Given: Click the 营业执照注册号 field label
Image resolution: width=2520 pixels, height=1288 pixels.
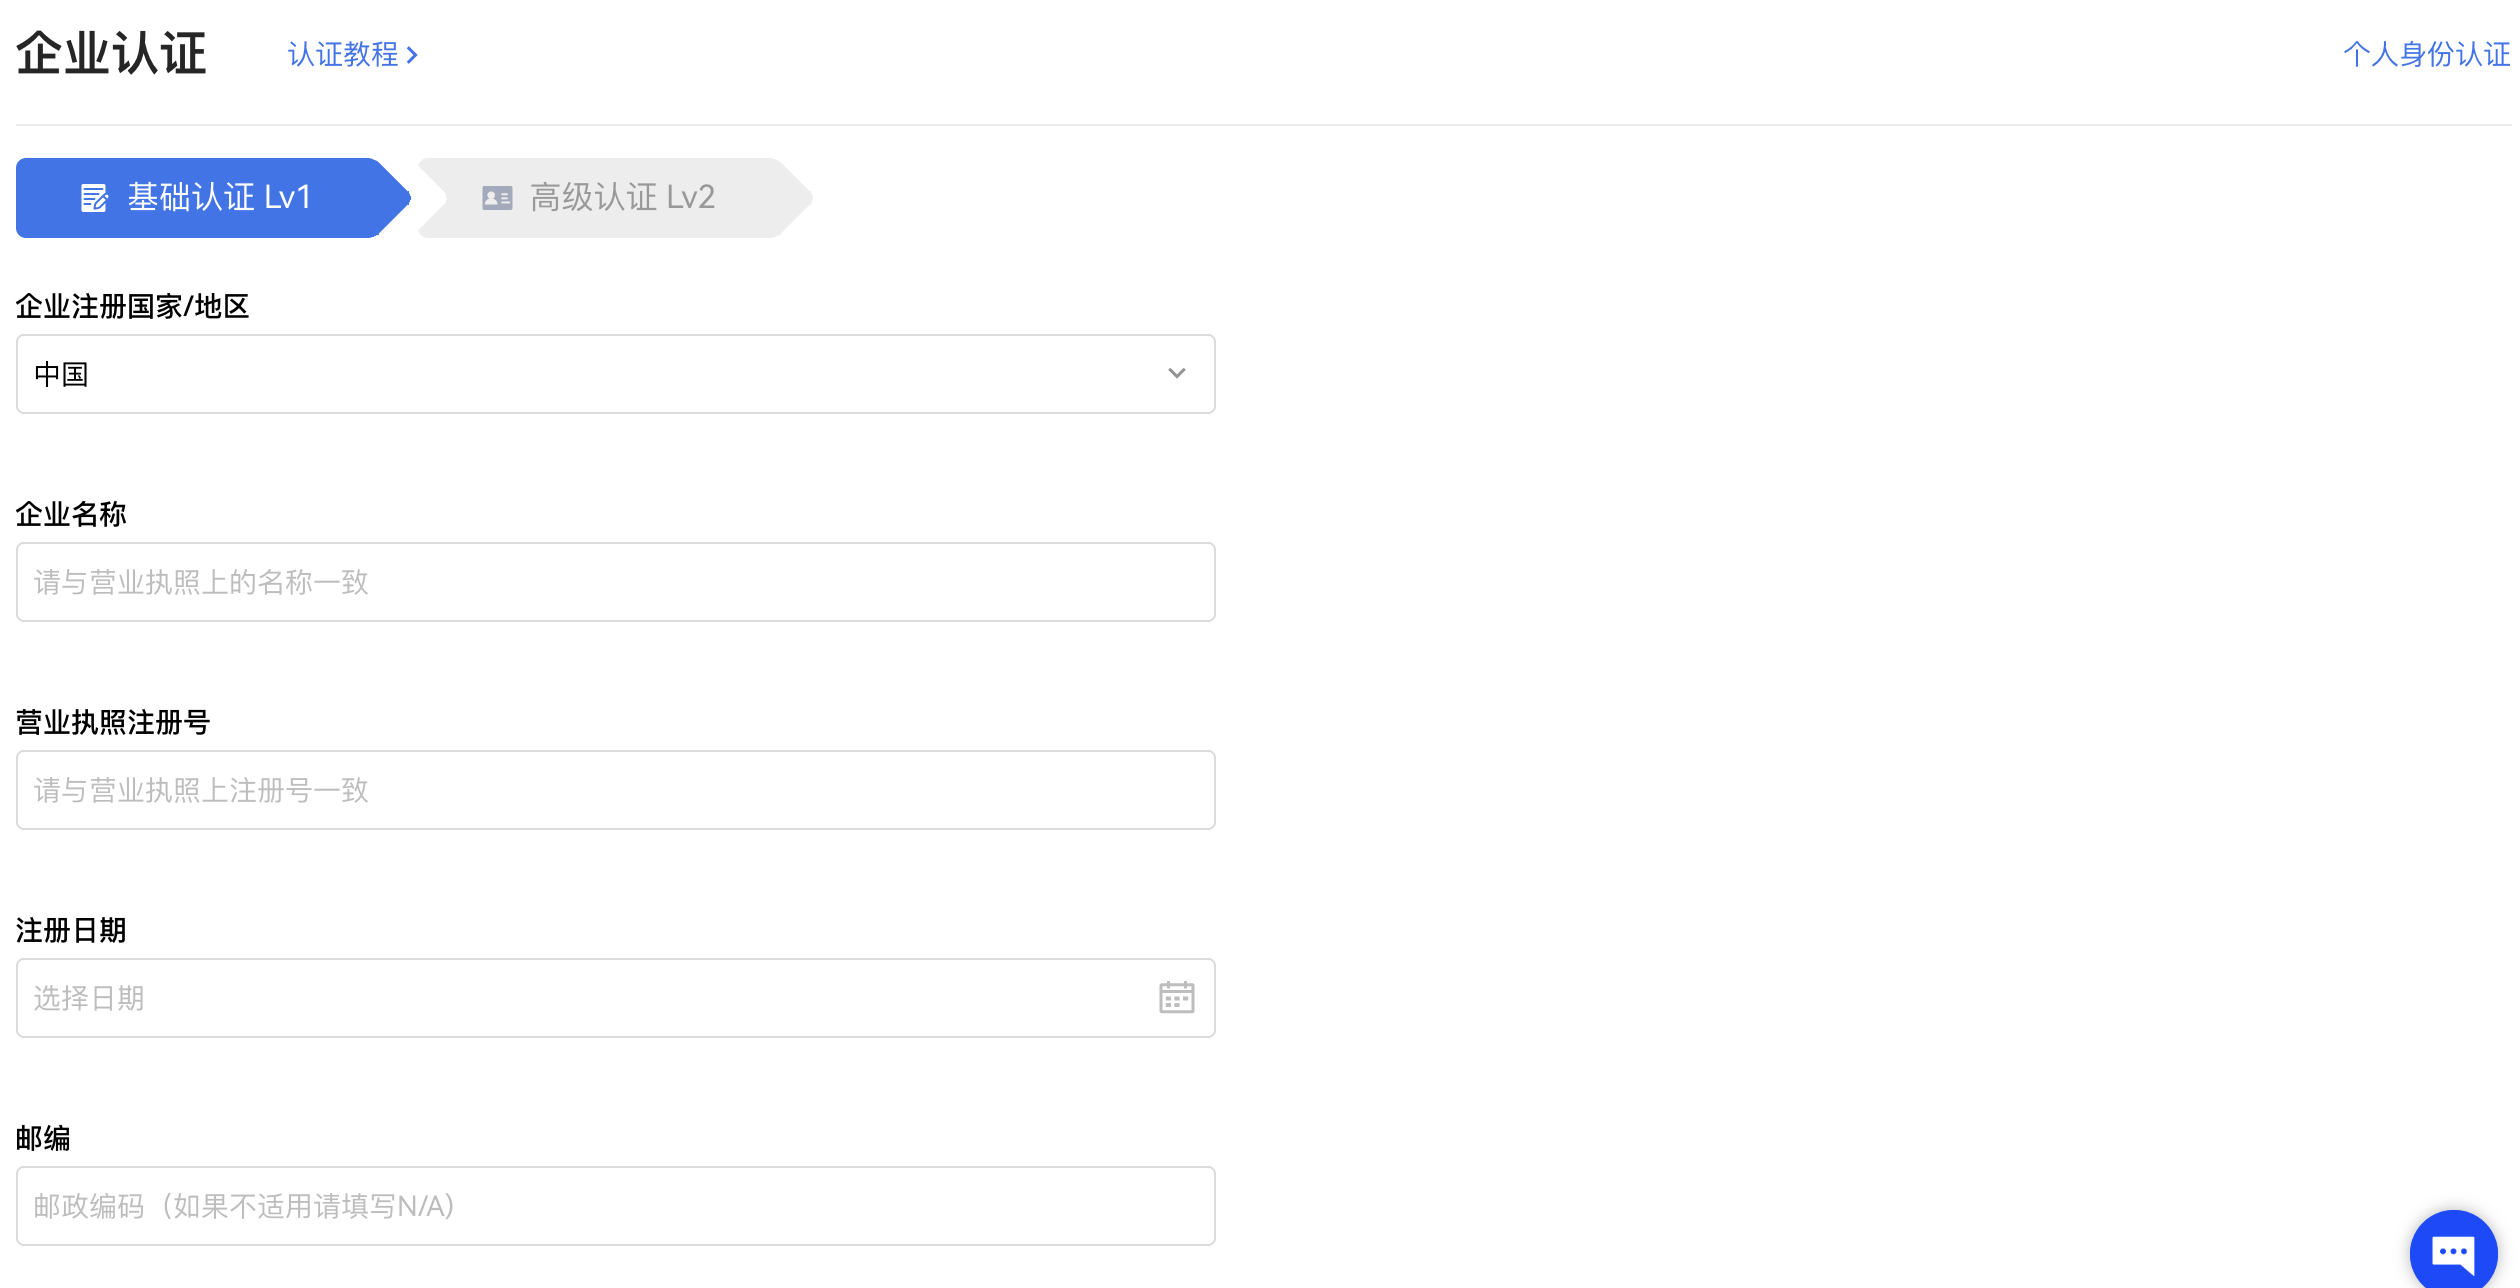Looking at the screenshot, I should tap(113, 722).
